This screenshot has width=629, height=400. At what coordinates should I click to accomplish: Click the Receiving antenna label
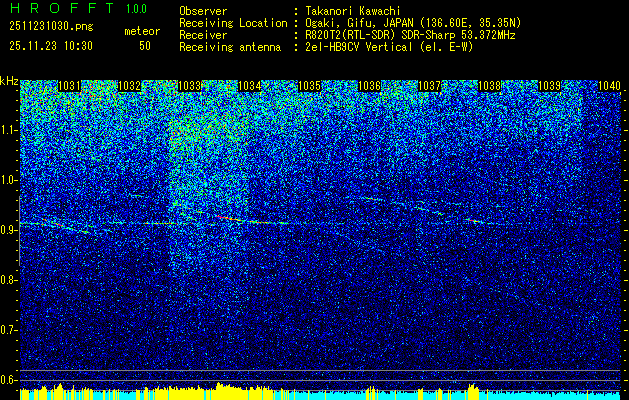click(230, 47)
